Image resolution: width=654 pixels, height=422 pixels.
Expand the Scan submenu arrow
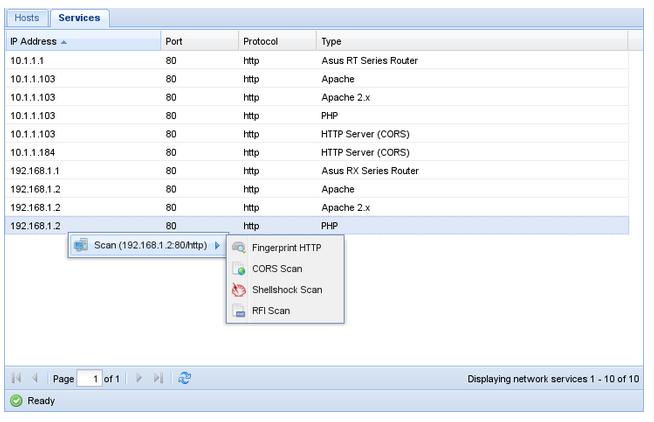coord(217,245)
